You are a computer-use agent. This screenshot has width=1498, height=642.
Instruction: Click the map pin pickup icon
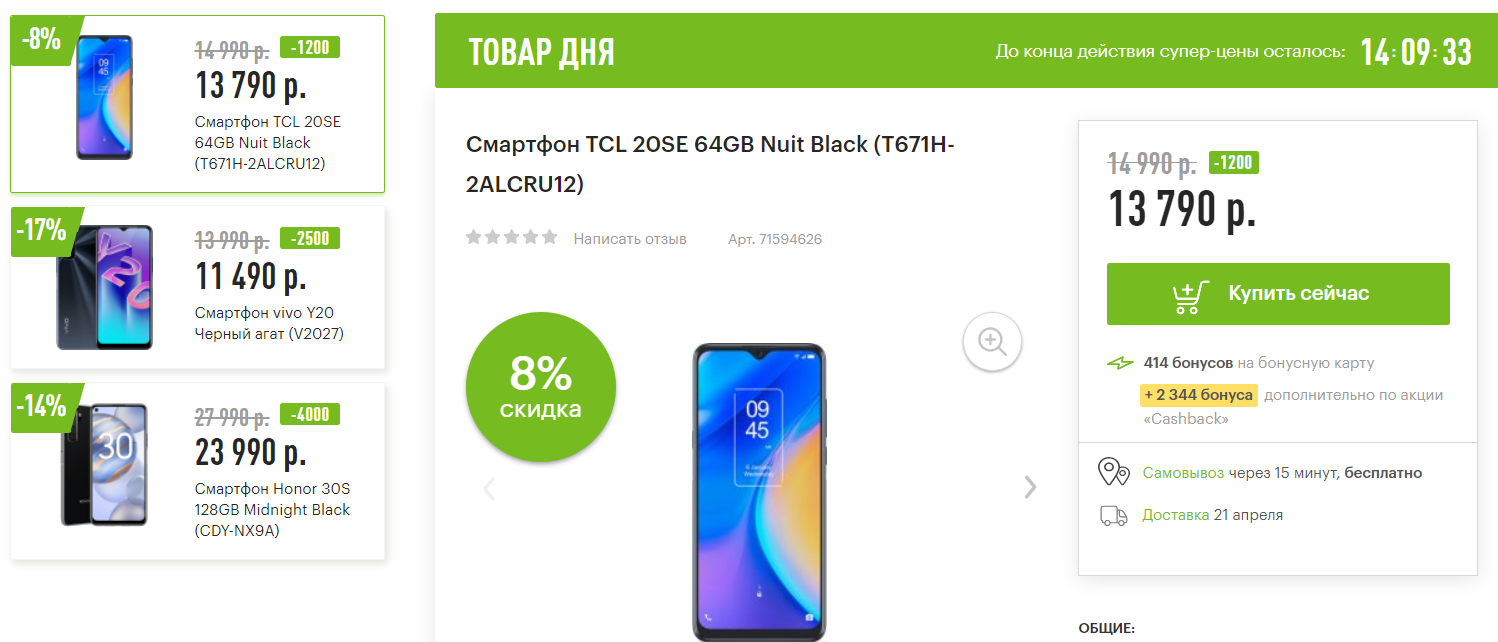click(1115, 472)
